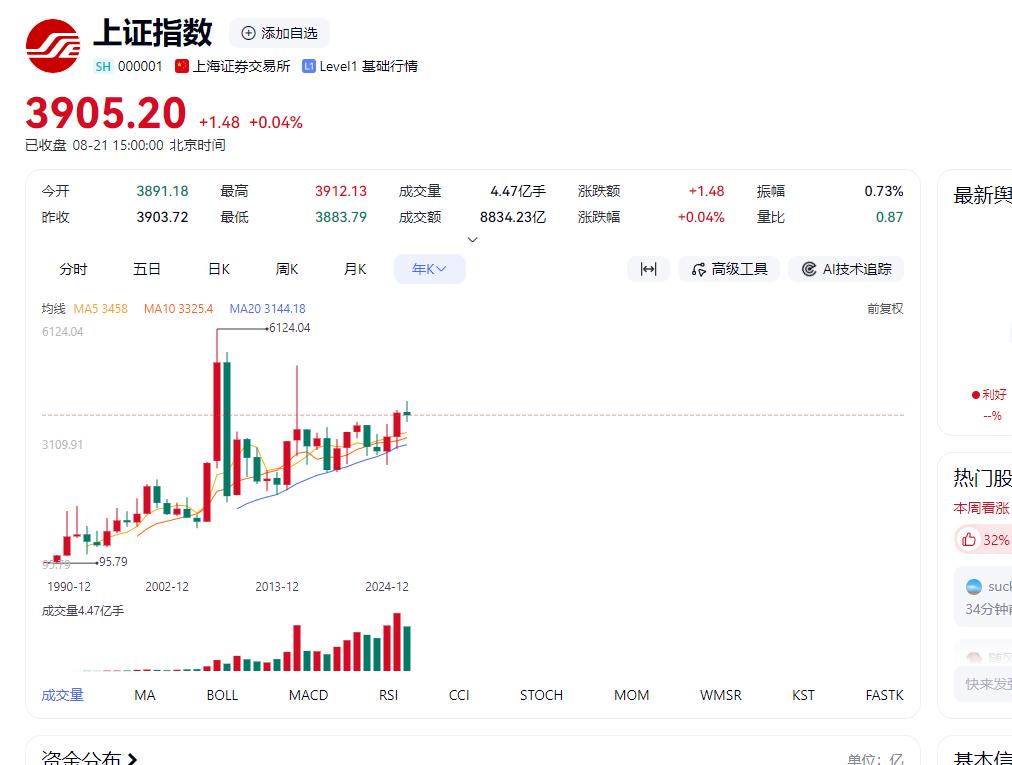Click the 量比 0.87 value
Image resolution: width=1012 pixels, height=765 pixels.
(889, 217)
